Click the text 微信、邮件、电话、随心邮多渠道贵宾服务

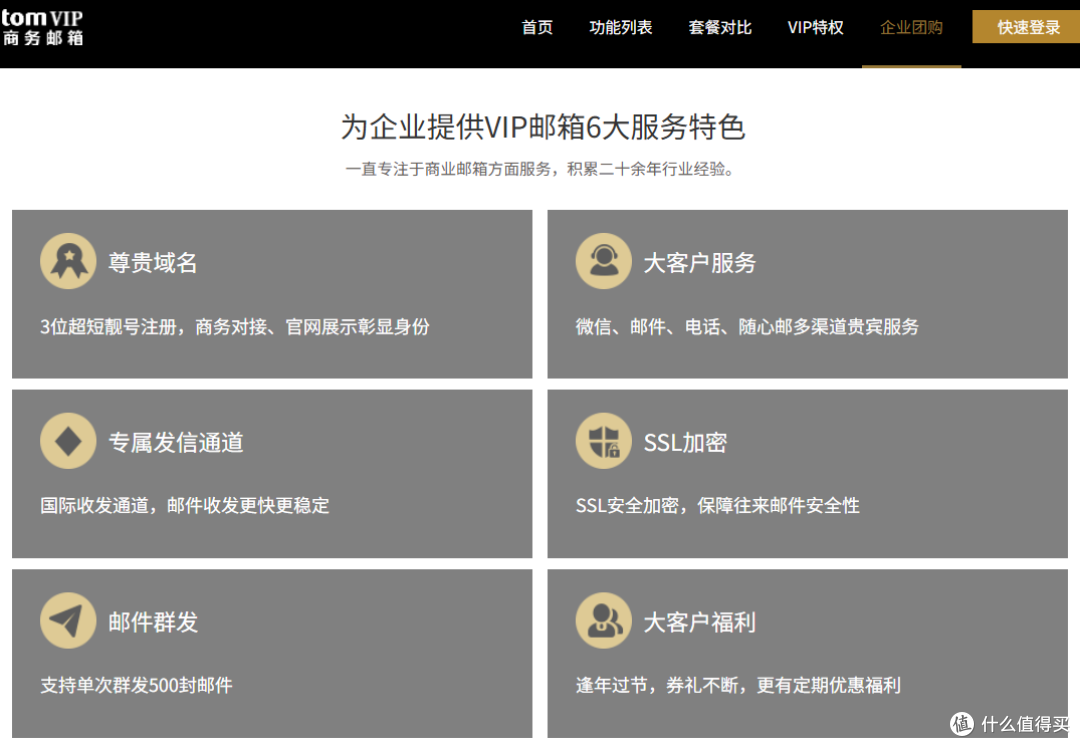click(747, 326)
